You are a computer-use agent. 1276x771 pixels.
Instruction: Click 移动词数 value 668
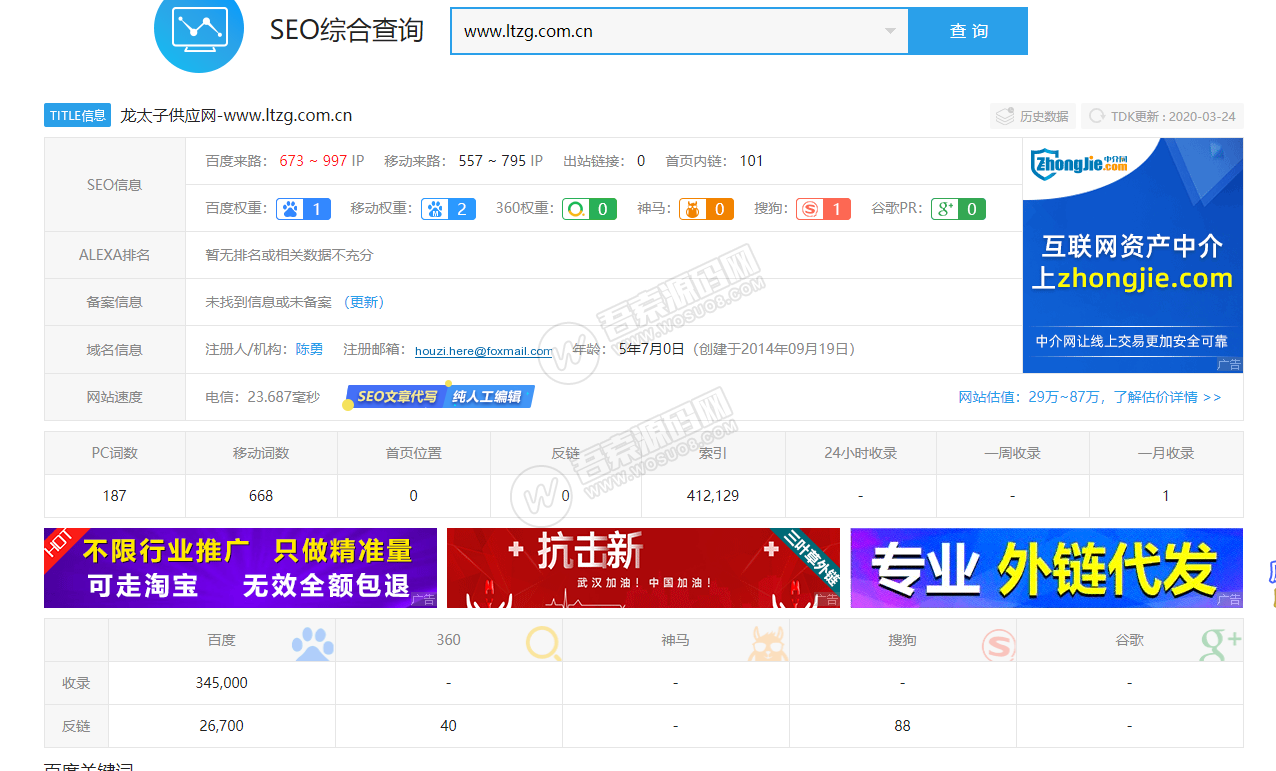[x=261, y=496]
